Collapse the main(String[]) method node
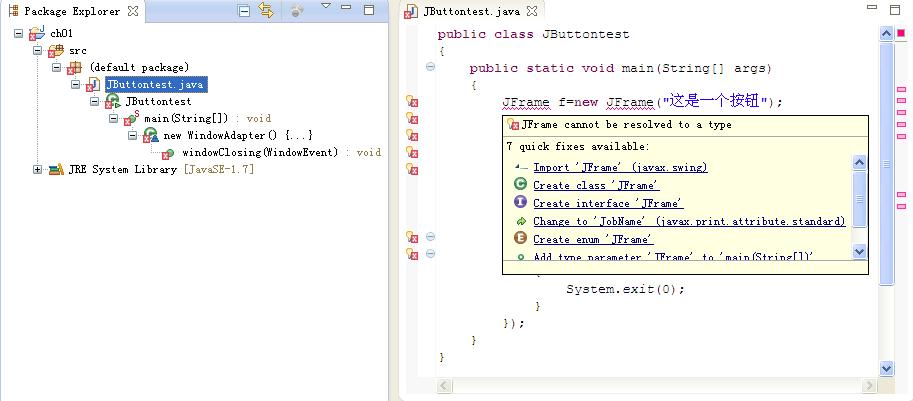The image size is (913, 401). [114, 118]
